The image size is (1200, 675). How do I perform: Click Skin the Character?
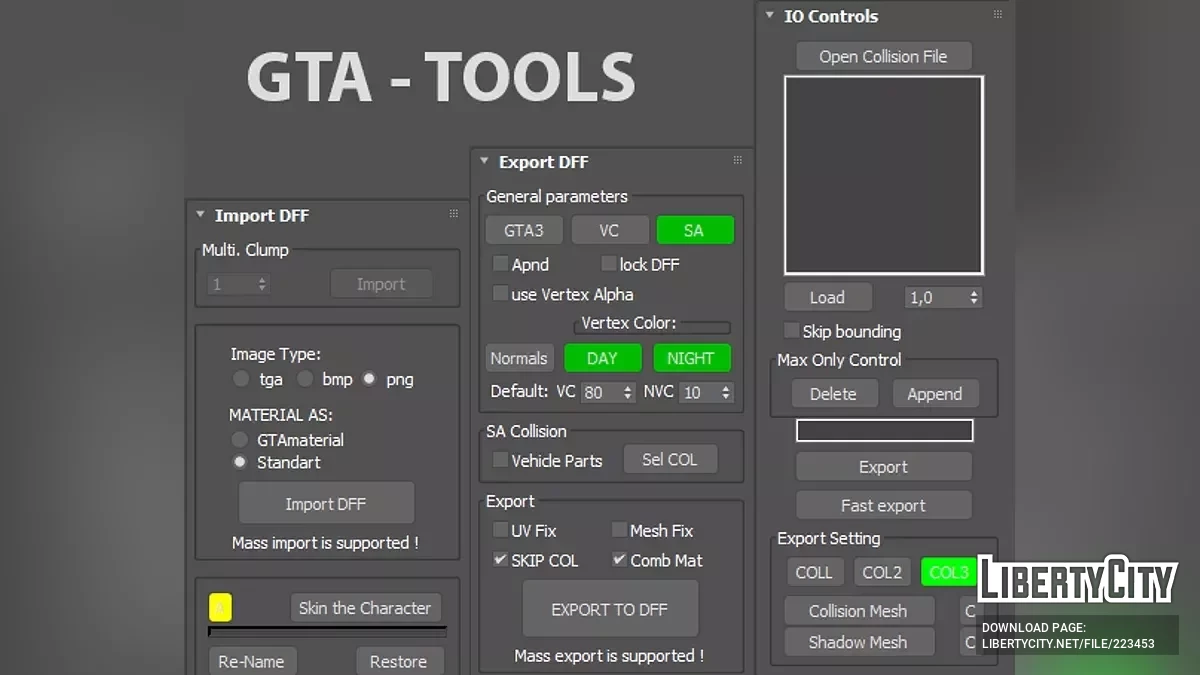coord(365,607)
